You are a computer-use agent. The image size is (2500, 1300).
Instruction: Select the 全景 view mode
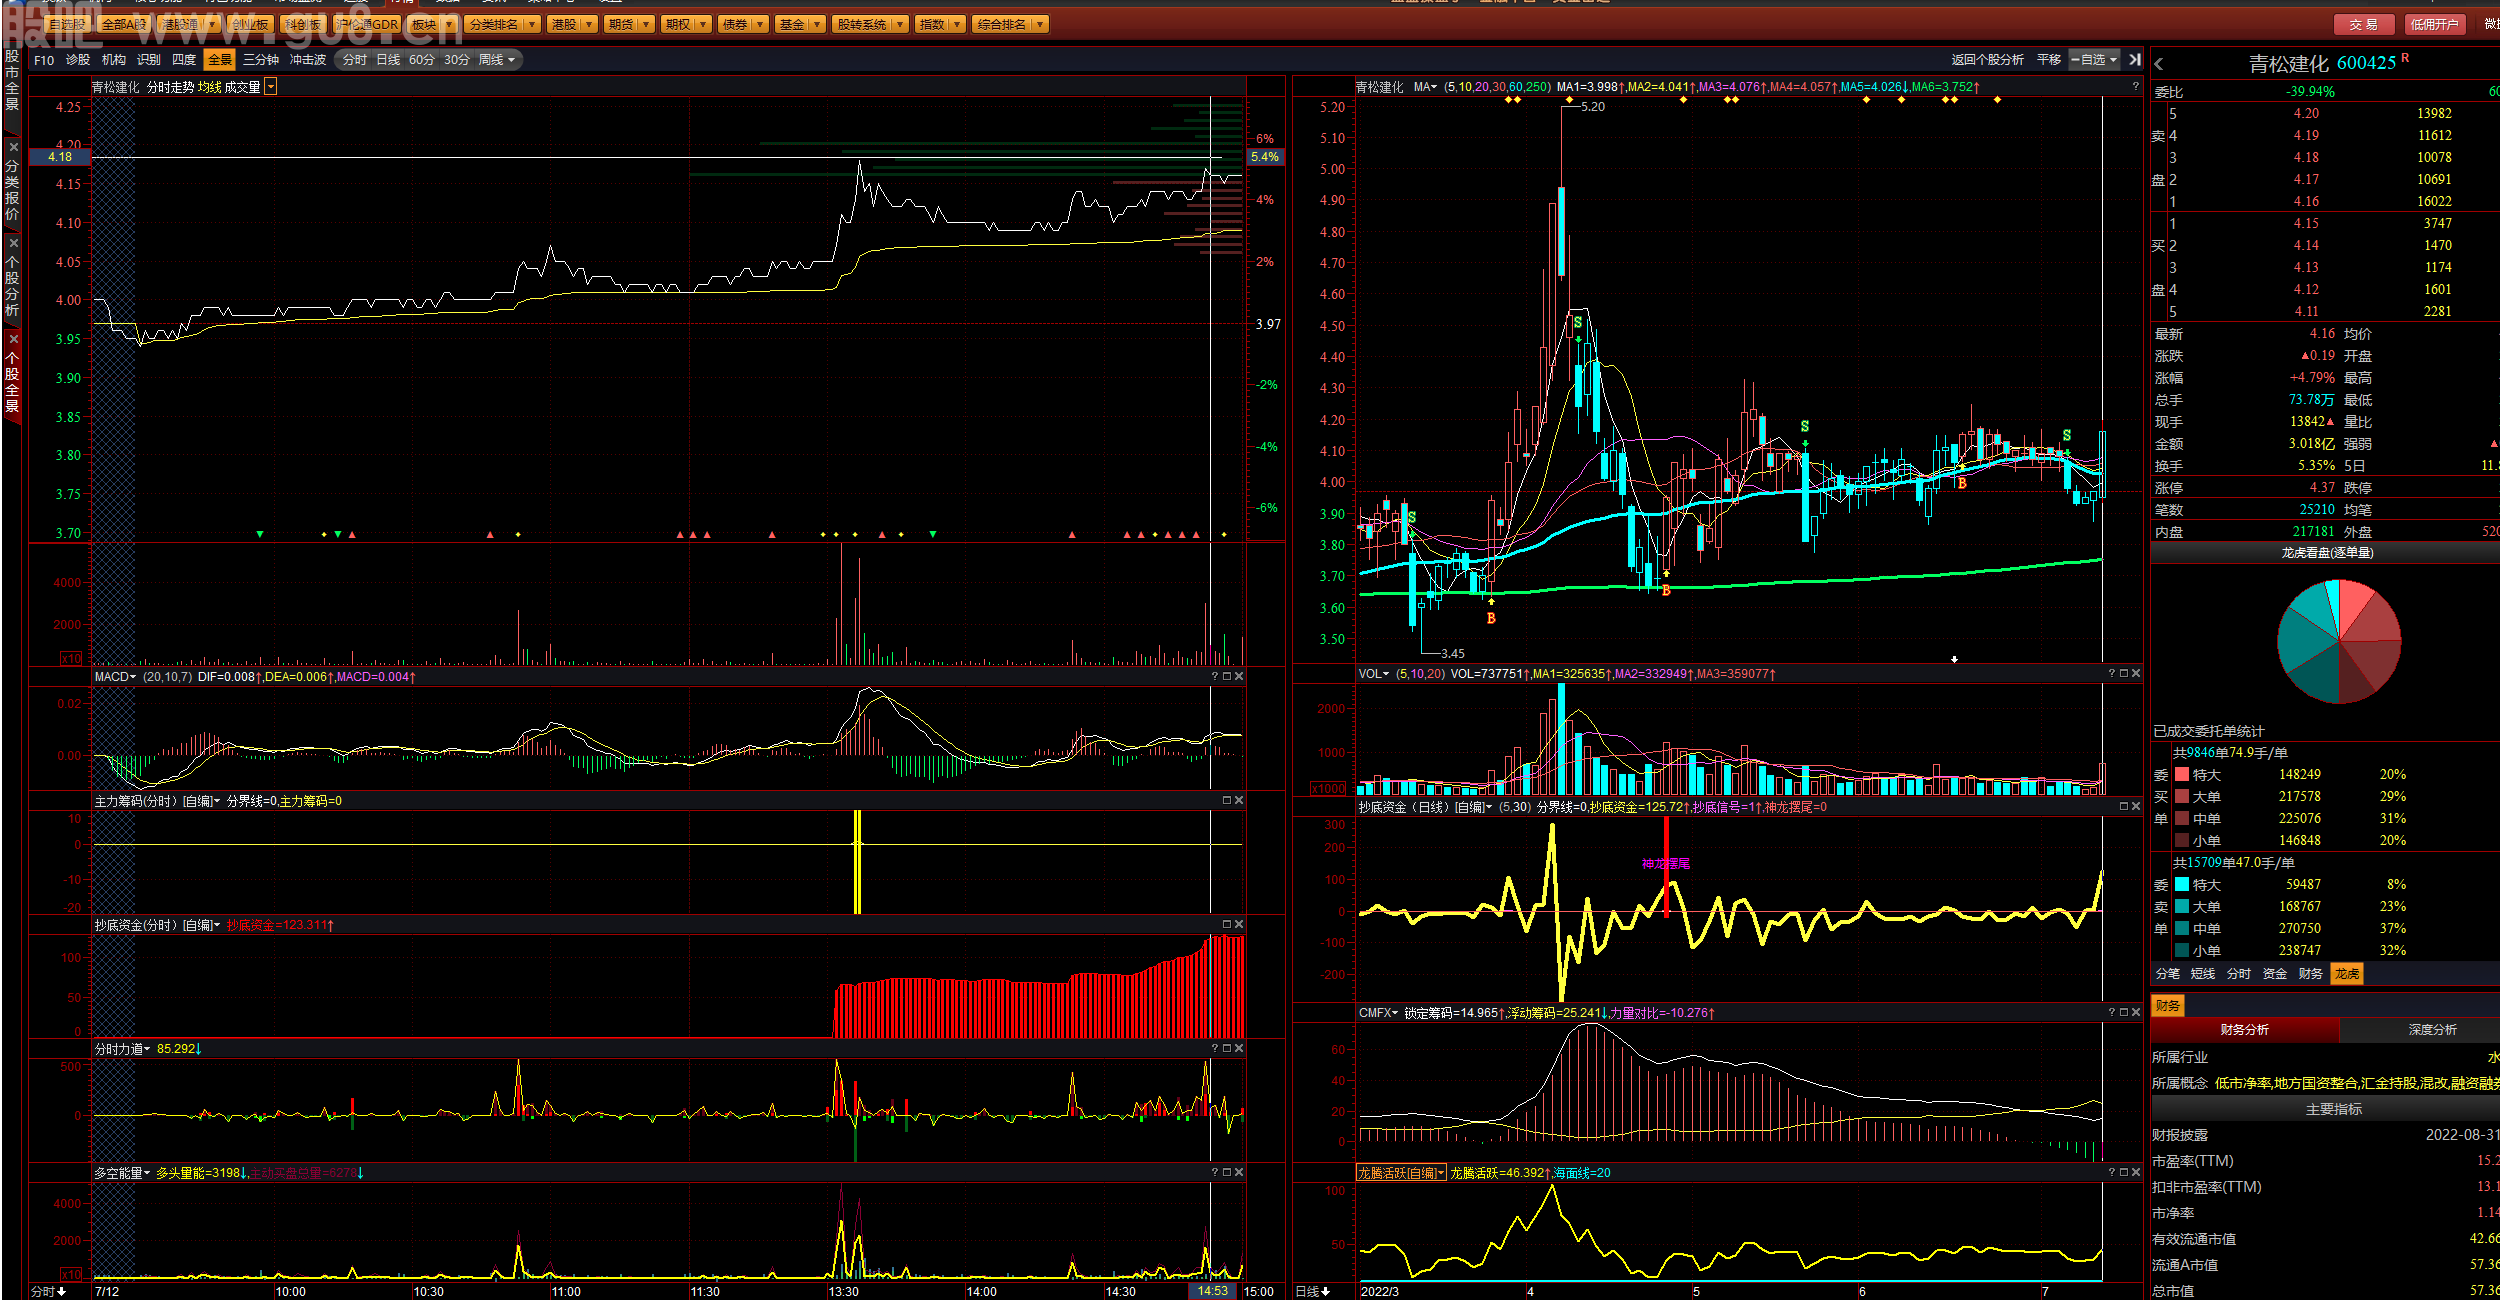pyautogui.click(x=220, y=60)
